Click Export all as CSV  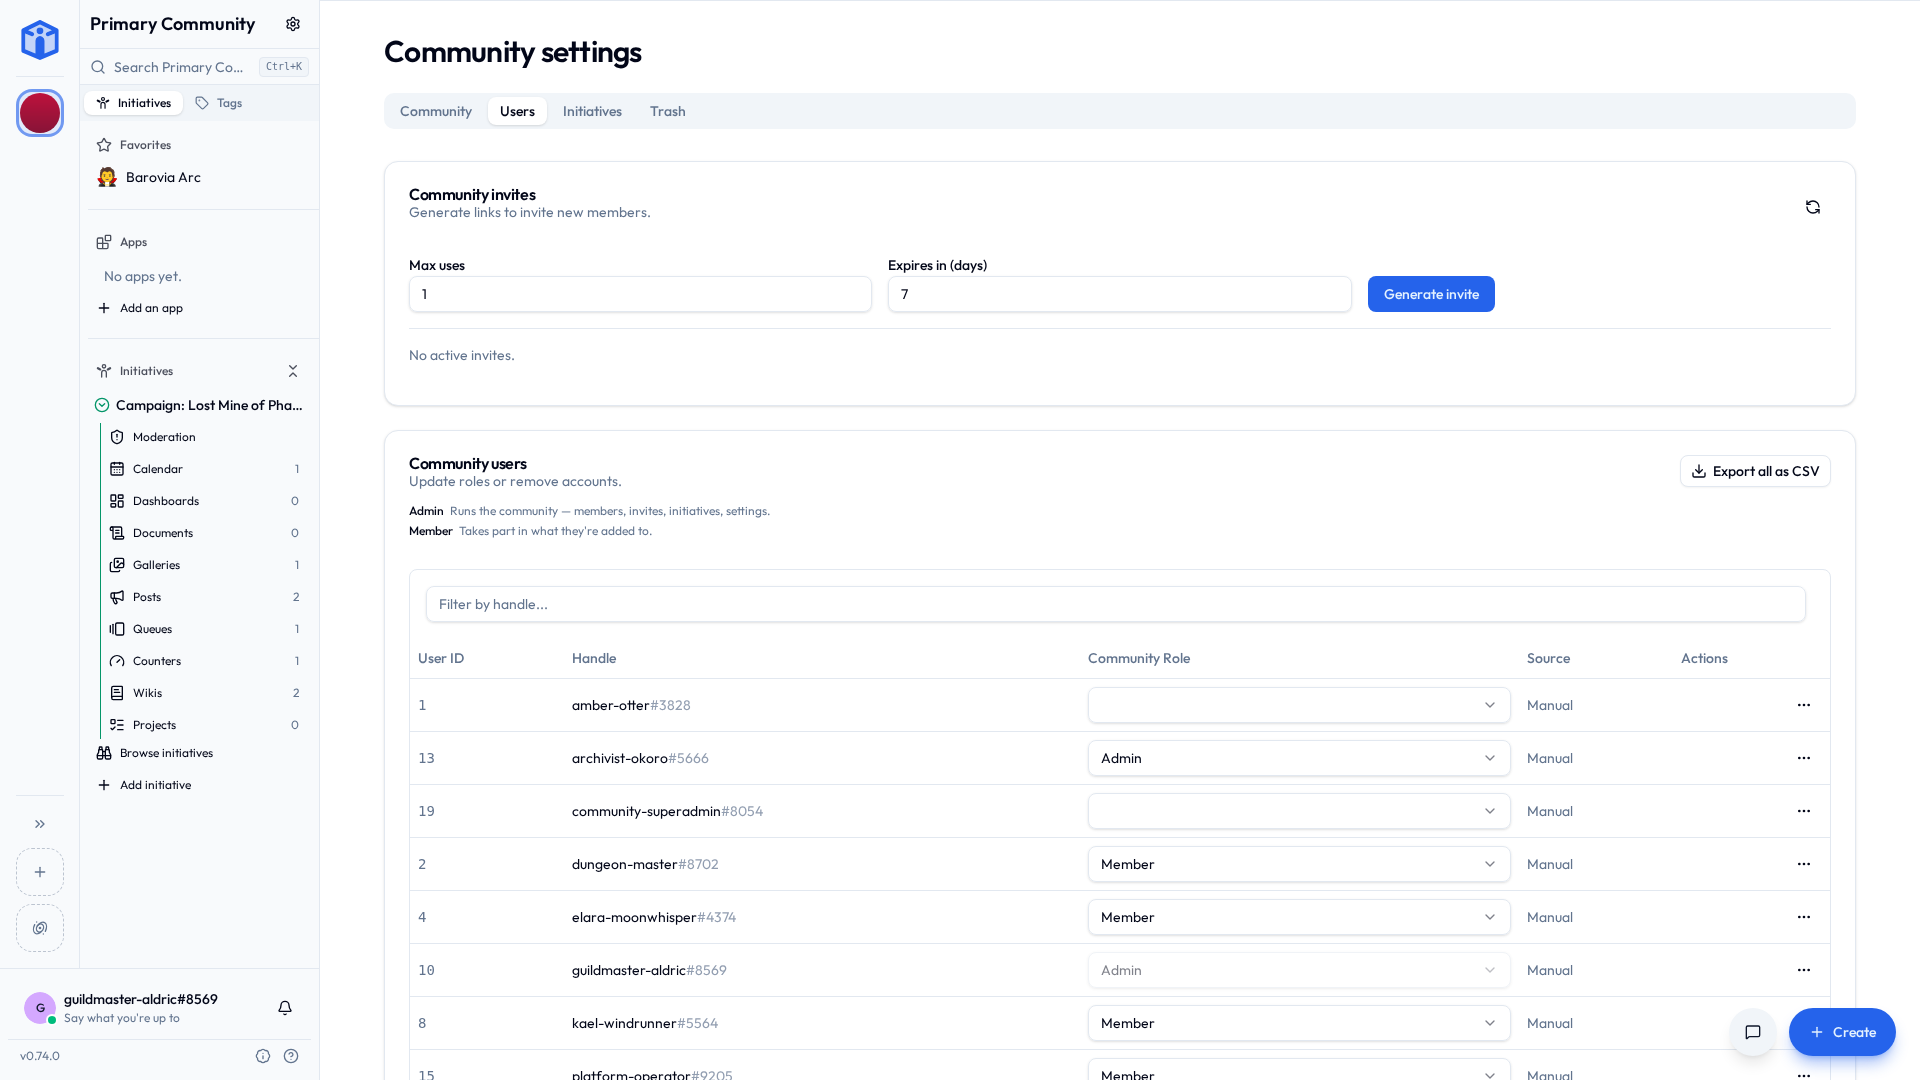(1755, 471)
